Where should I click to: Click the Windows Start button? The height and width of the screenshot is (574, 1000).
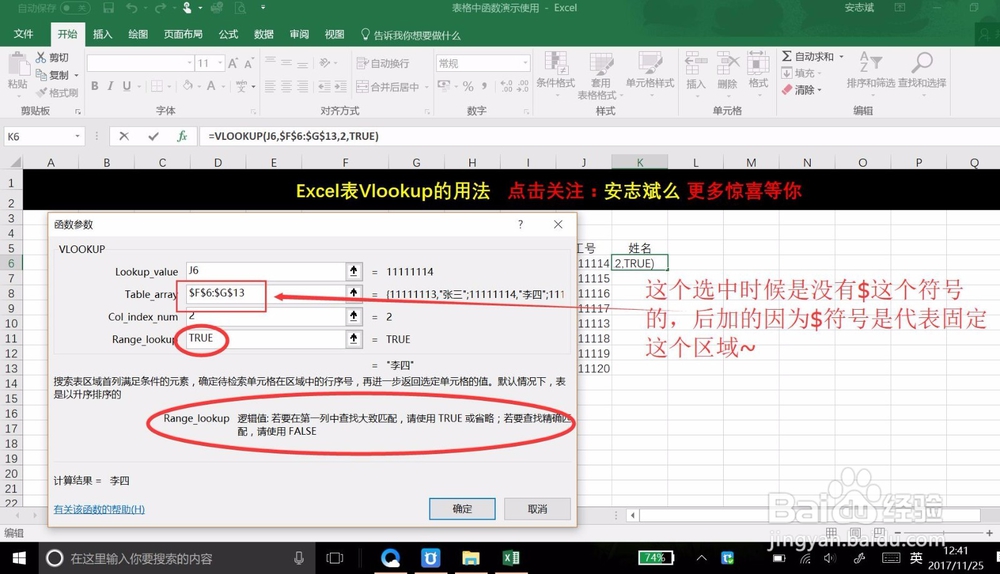click(x=19, y=558)
